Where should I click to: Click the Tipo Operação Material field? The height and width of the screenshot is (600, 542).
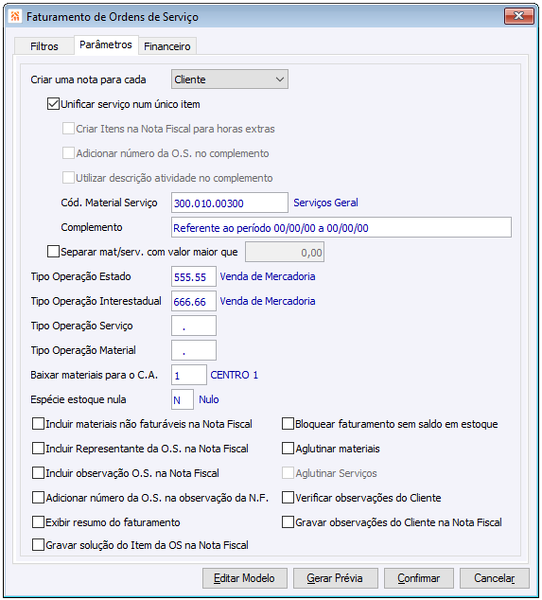194,351
